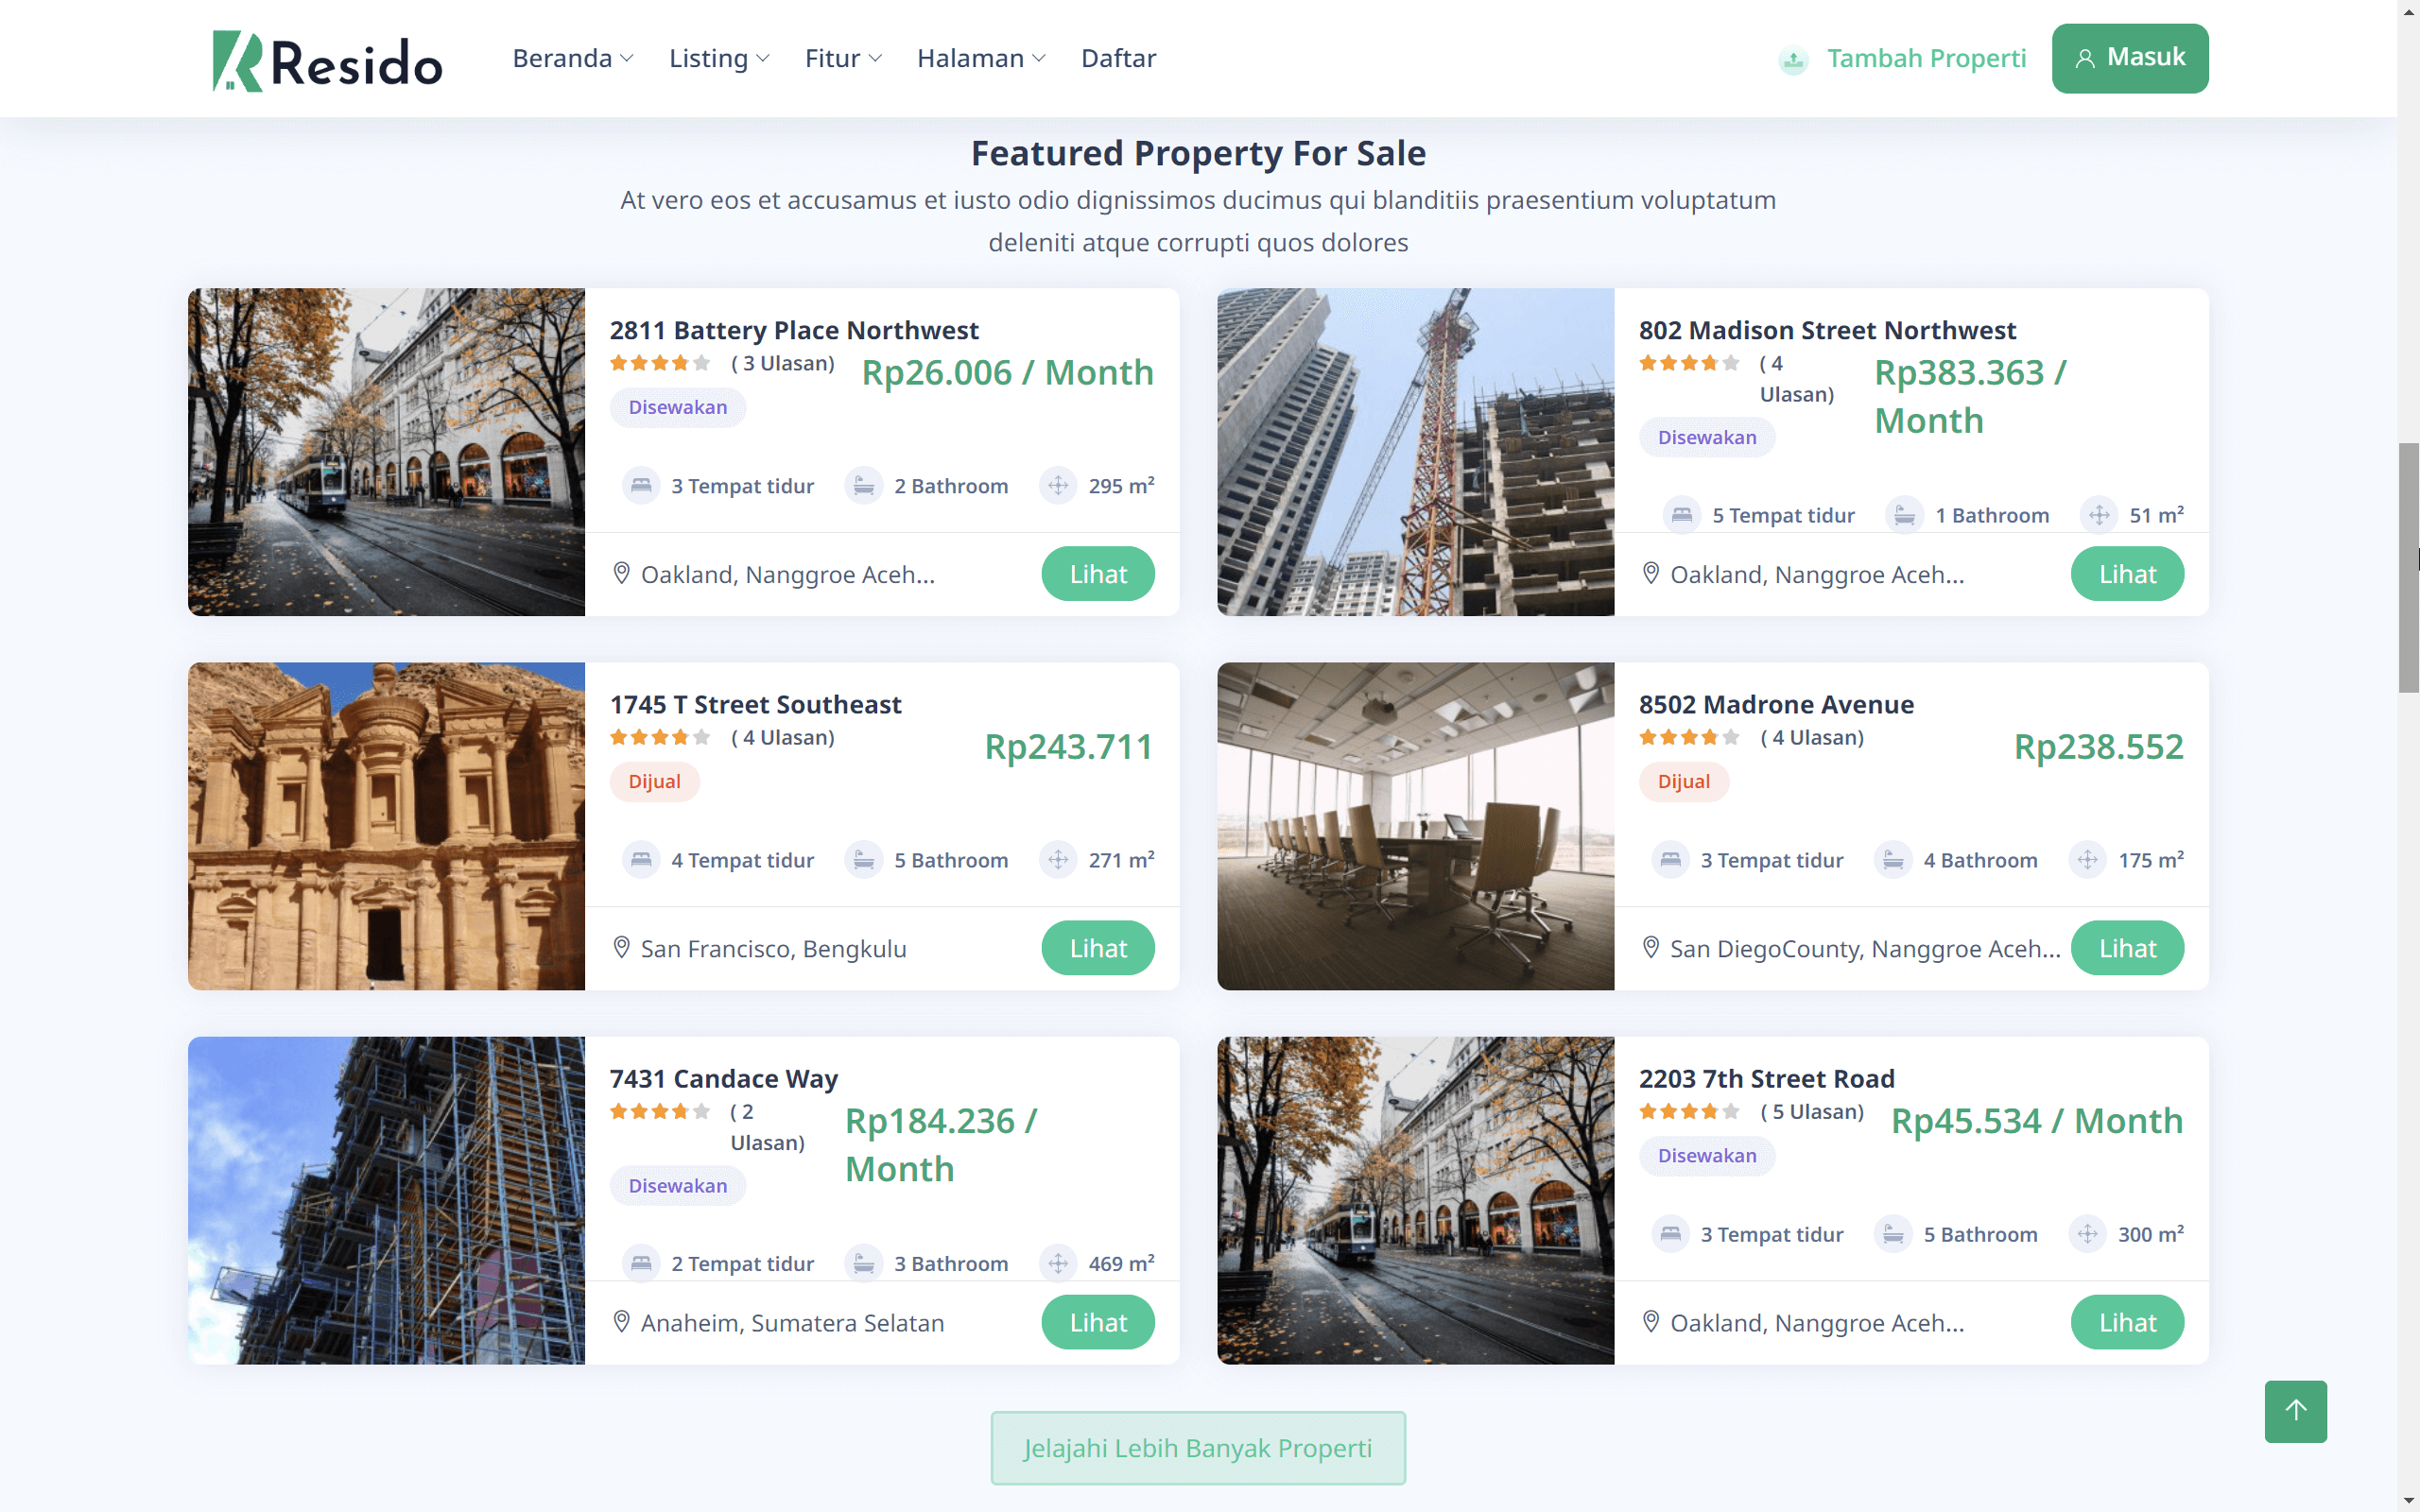Click bed icon on 2203 7th Street card
This screenshot has width=2420, height=1512.
click(1671, 1234)
